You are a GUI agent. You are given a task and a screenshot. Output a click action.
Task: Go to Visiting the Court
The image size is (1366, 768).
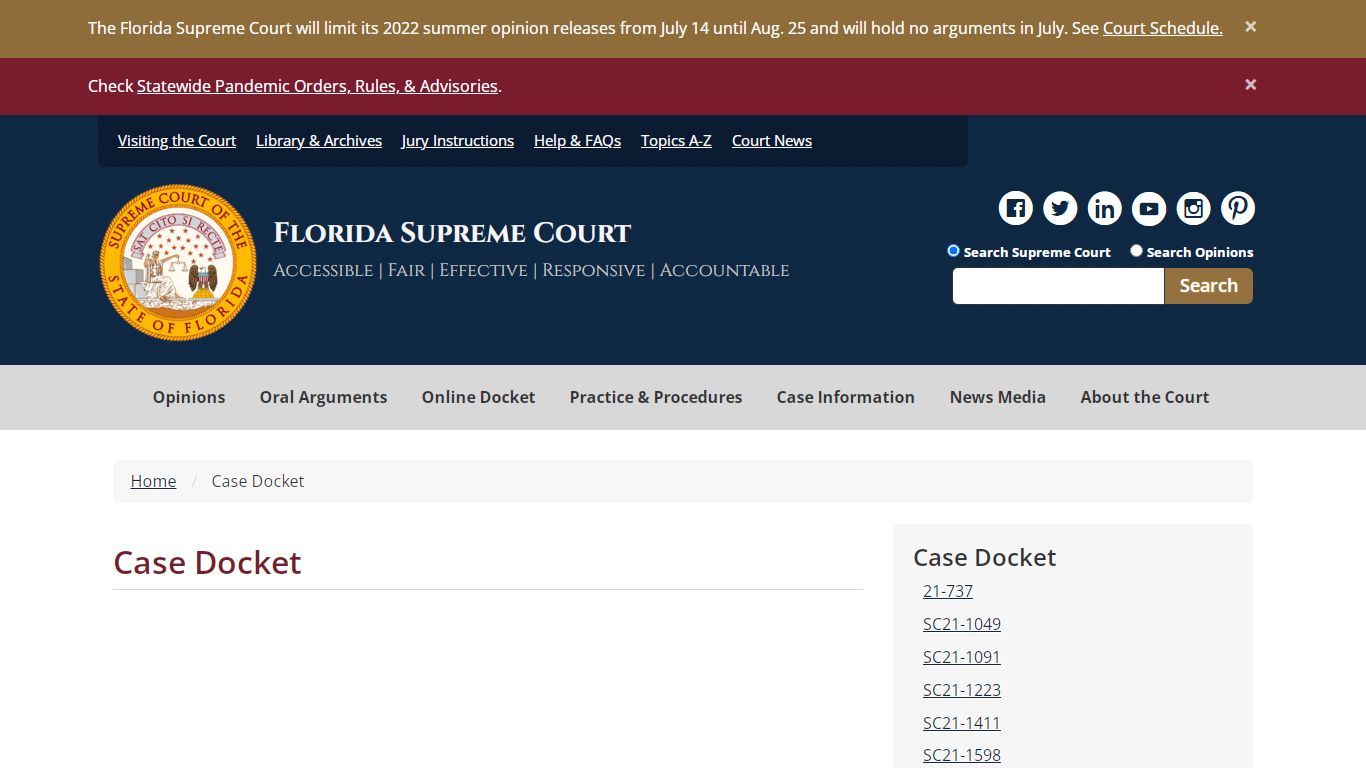click(177, 141)
